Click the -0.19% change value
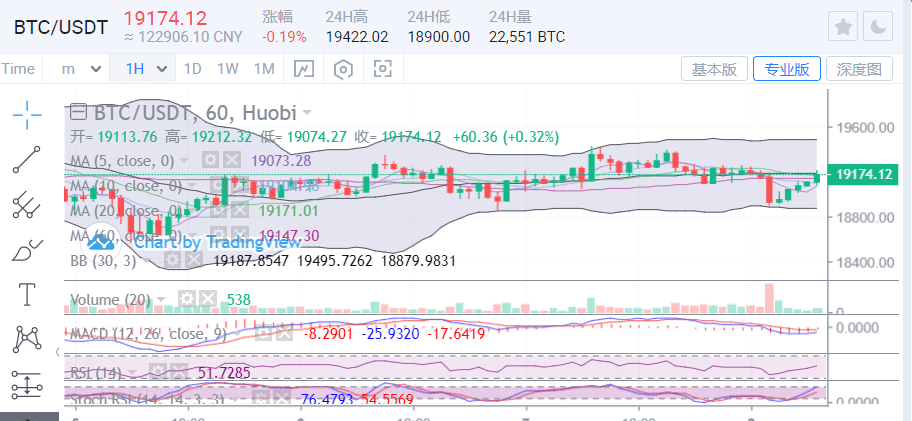 click(x=284, y=37)
